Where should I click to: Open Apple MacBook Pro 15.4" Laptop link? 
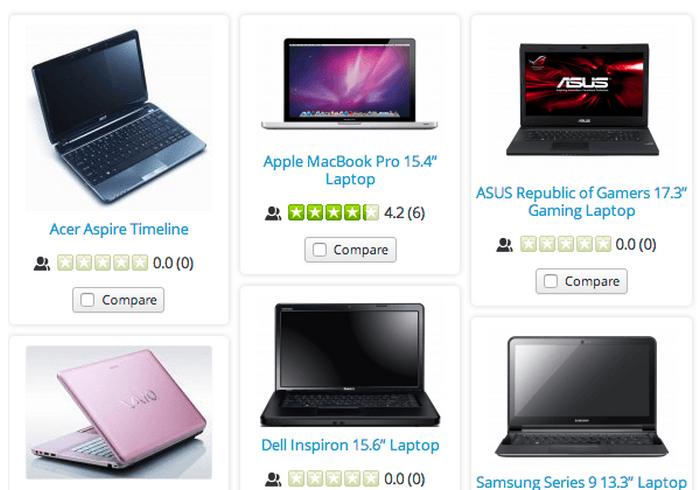point(350,170)
